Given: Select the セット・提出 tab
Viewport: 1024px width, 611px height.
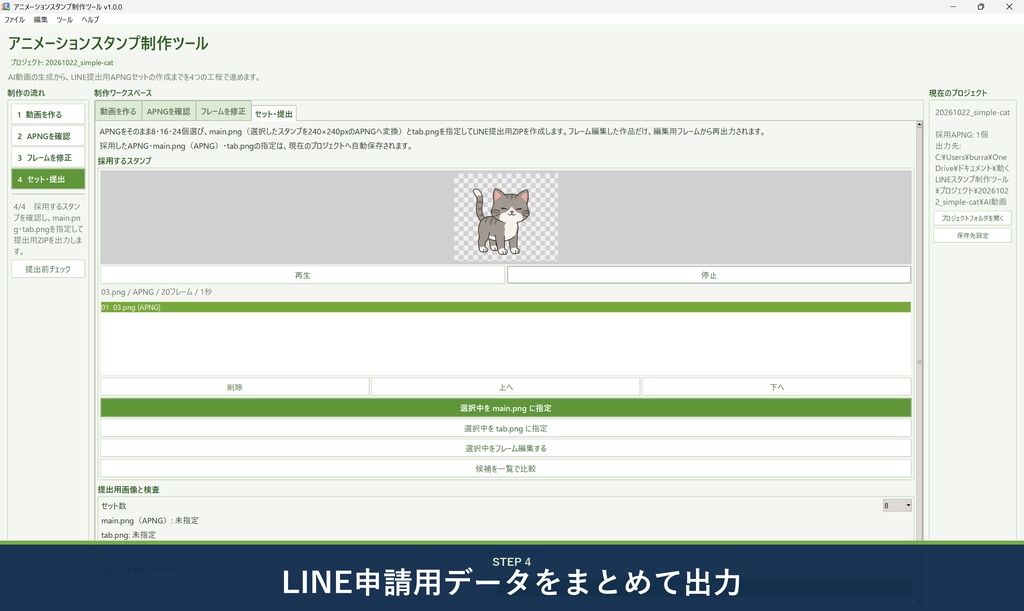Looking at the screenshot, I should [274, 114].
